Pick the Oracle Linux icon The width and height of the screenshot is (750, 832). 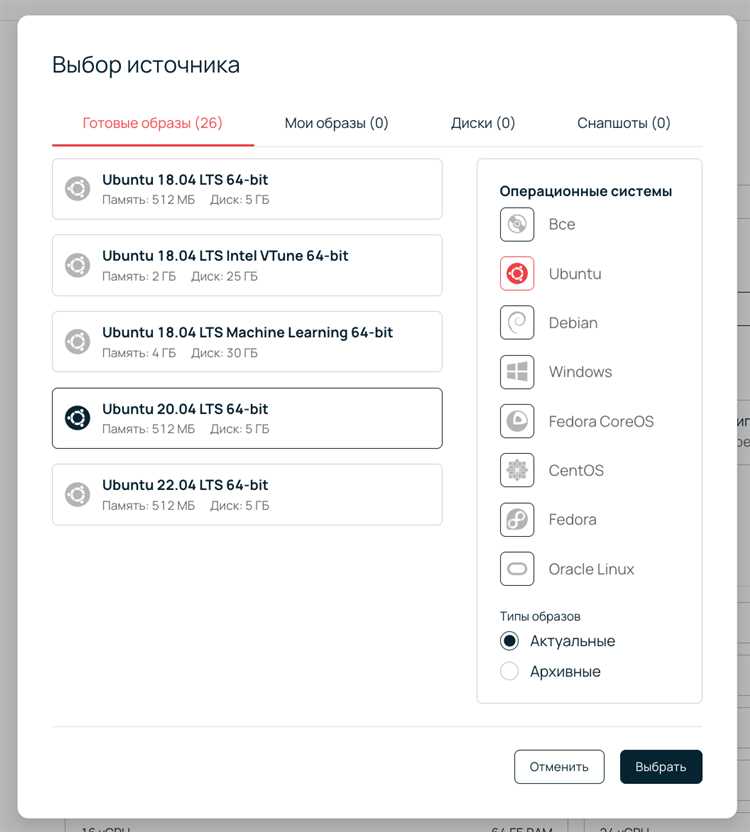[516, 569]
